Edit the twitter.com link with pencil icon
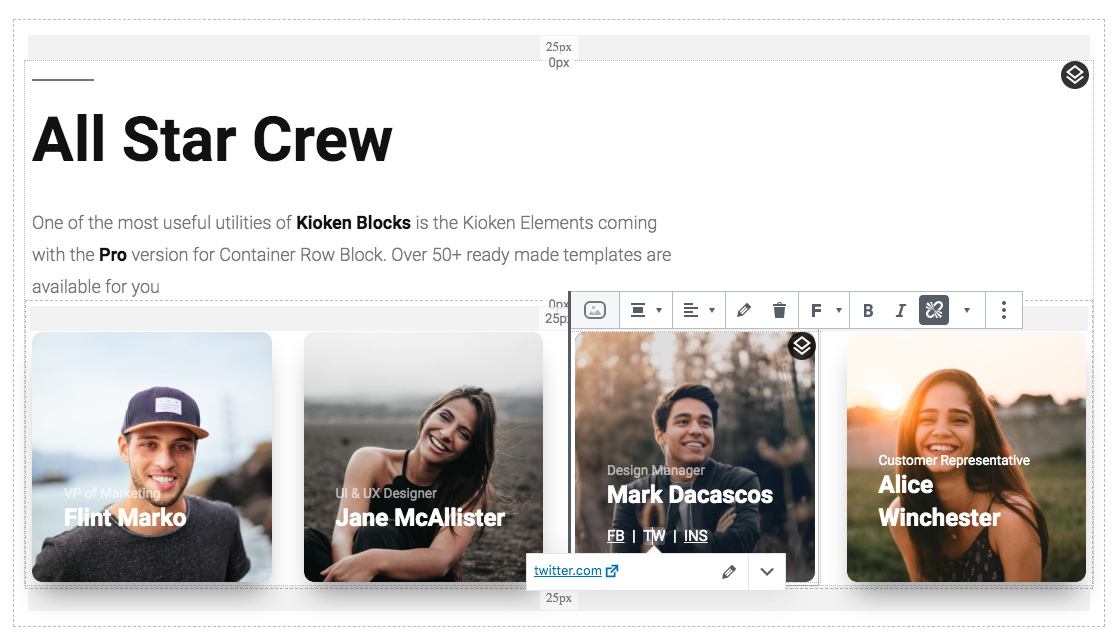The height and width of the screenshot is (643, 1118). click(x=729, y=572)
